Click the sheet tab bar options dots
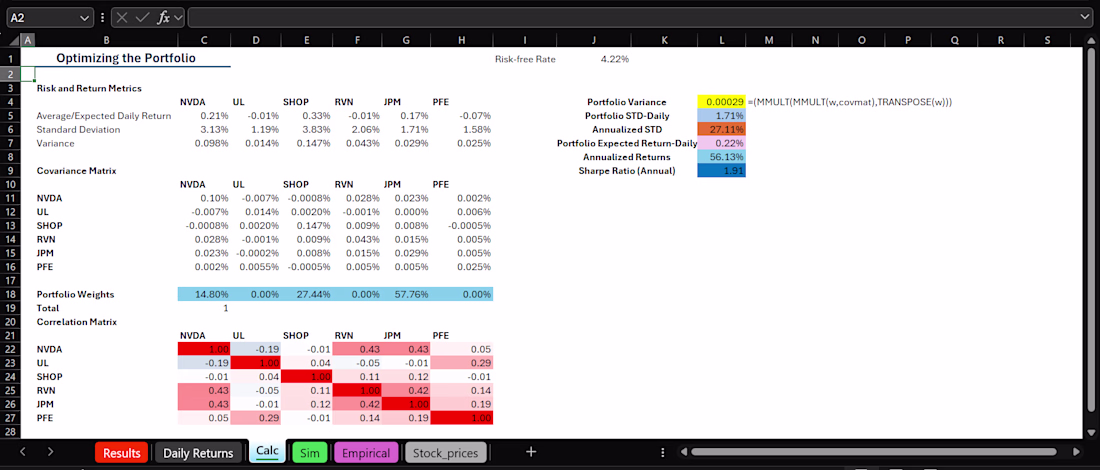The width and height of the screenshot is (1100, 470). [x=663, y=452]
